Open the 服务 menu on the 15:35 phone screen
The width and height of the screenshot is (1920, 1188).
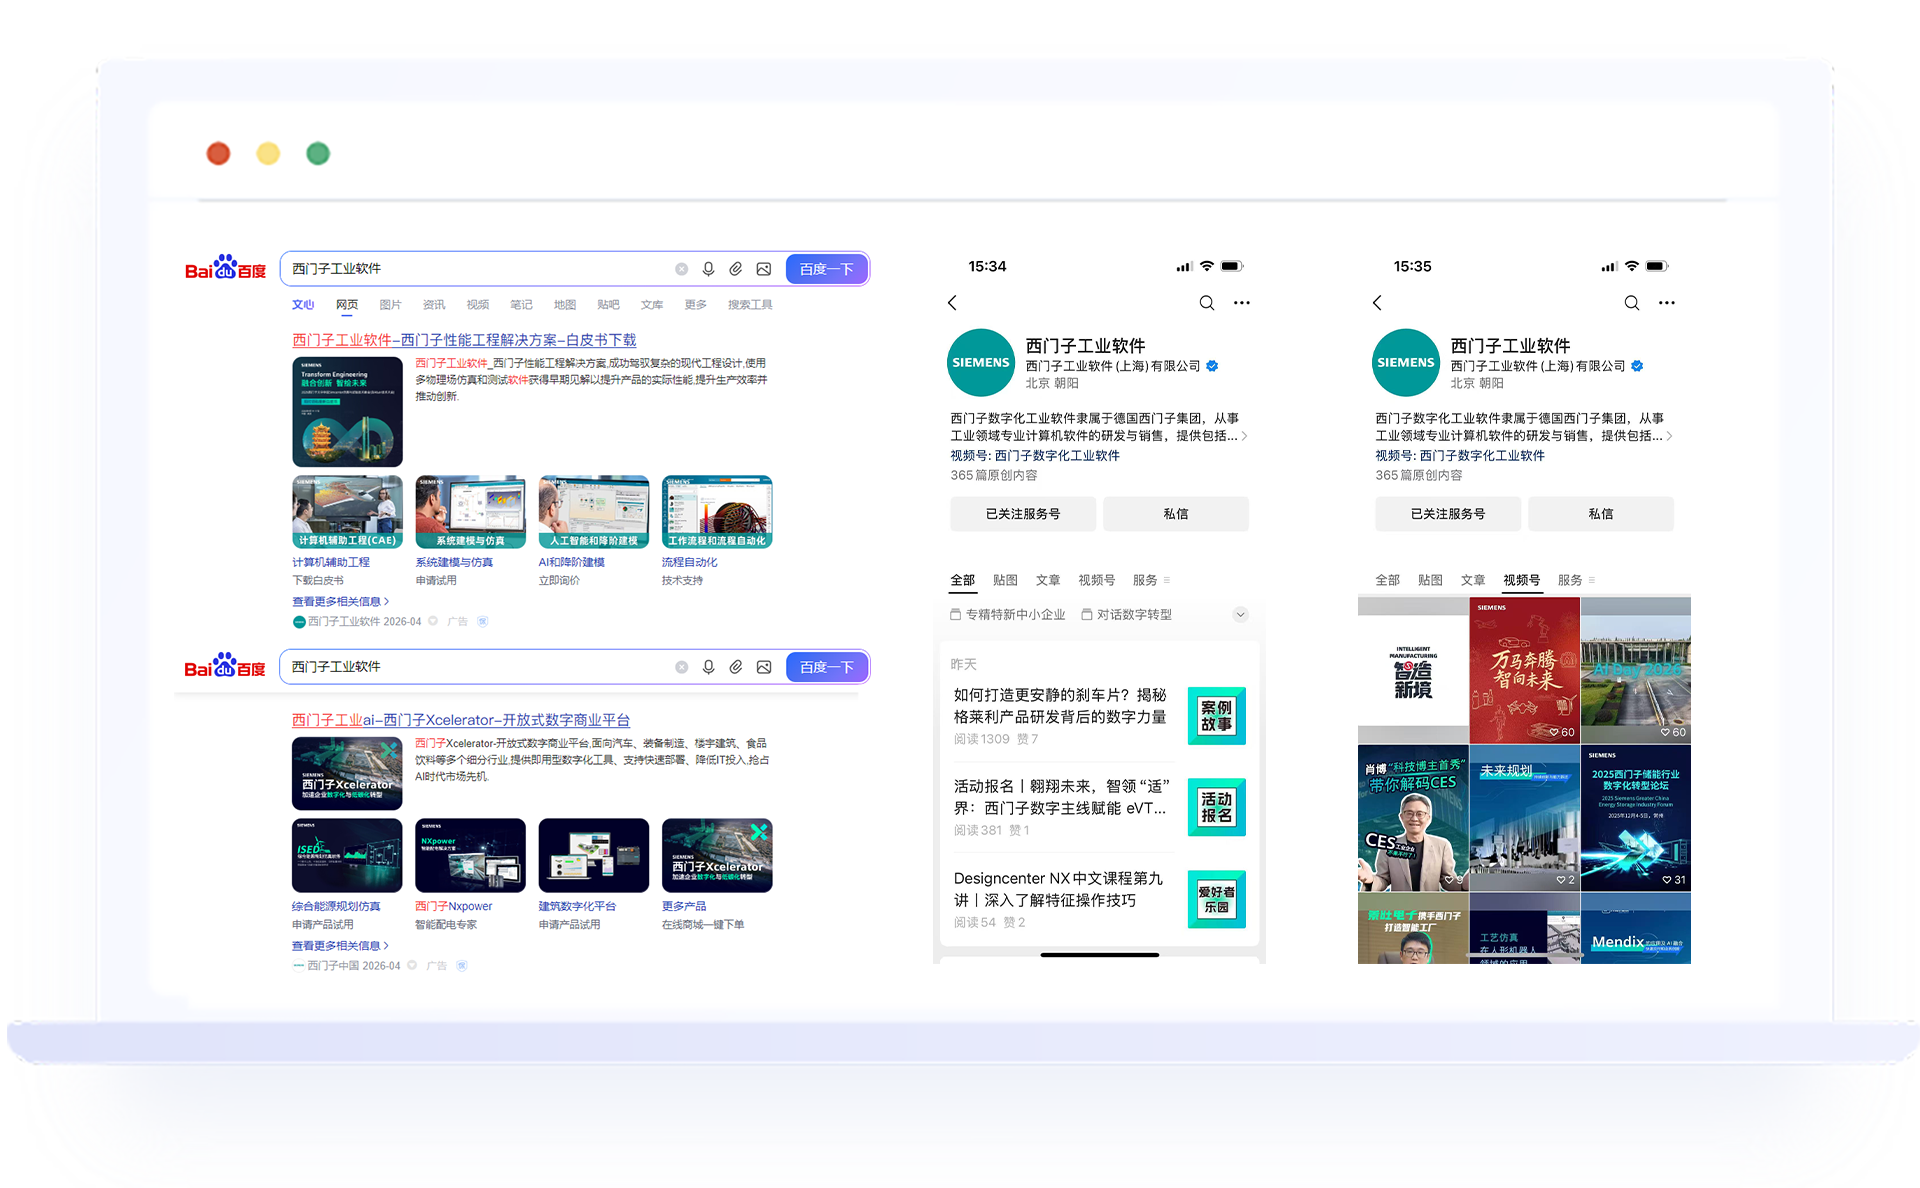pyautogui.click(x=1576, y=580)
